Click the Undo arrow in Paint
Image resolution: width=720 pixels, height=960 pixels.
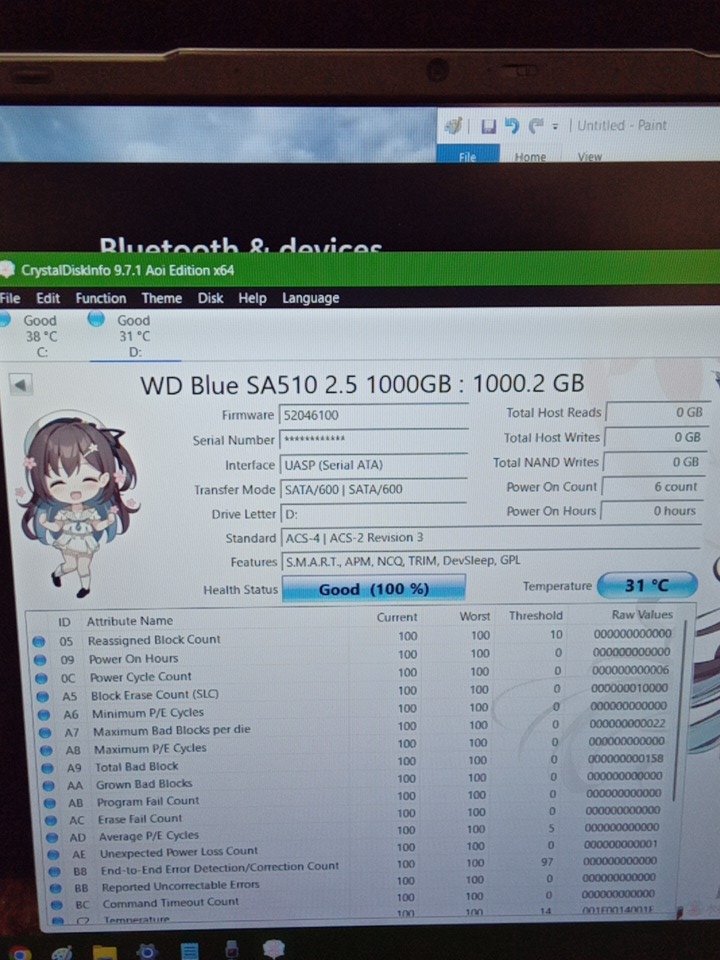[x=512, y=125]
